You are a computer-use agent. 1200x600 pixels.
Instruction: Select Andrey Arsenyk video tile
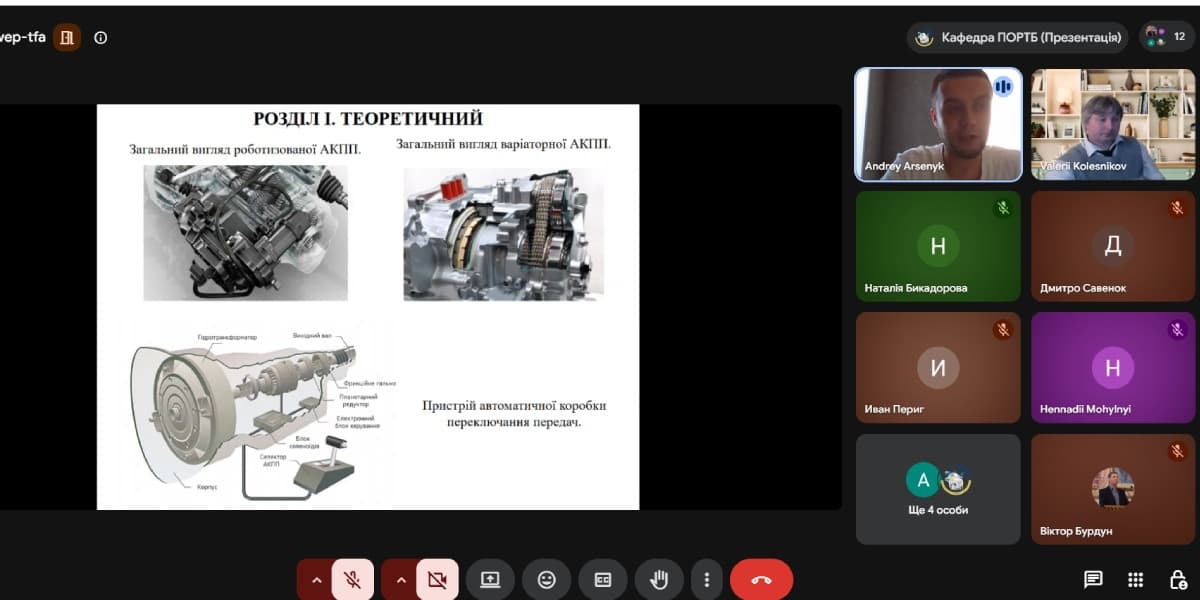coord(938,124)
